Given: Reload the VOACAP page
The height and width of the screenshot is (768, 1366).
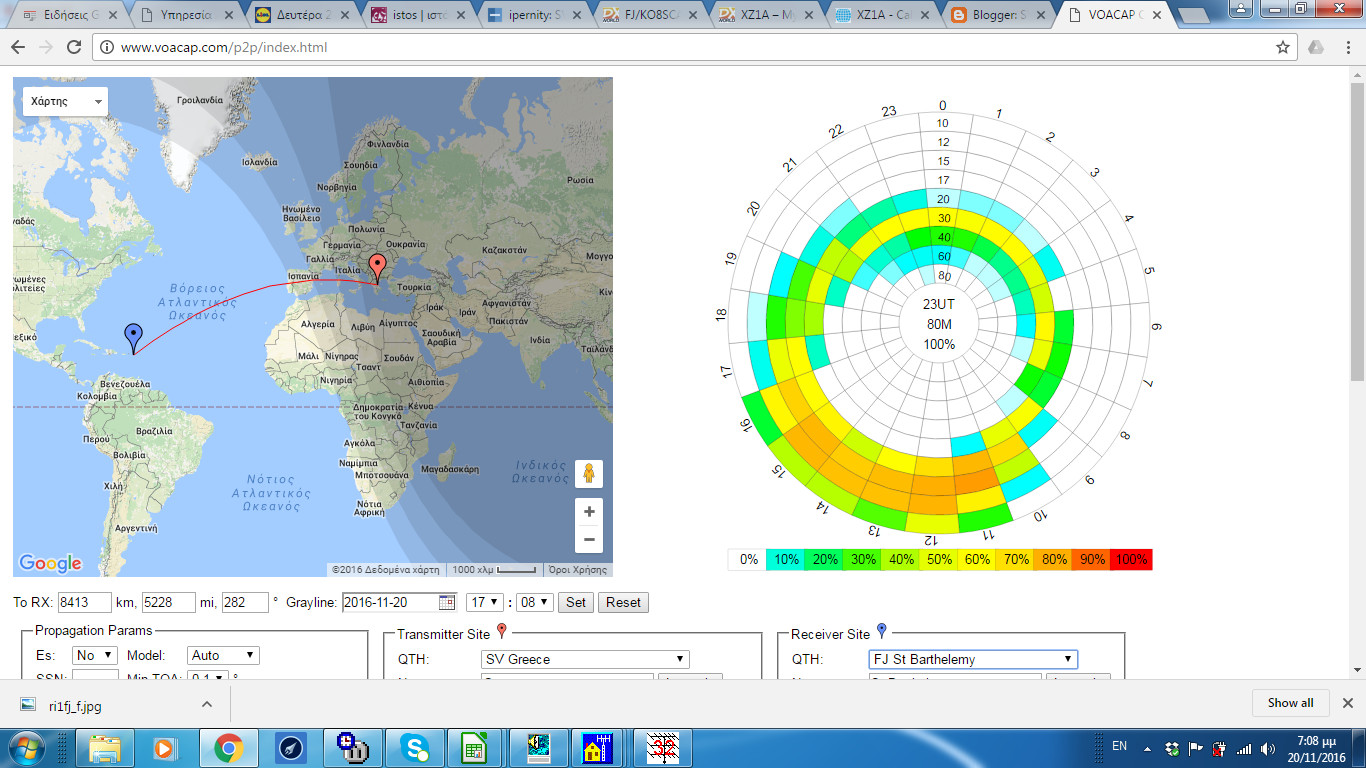Looking at the screenshot, I should click(74, 48).
